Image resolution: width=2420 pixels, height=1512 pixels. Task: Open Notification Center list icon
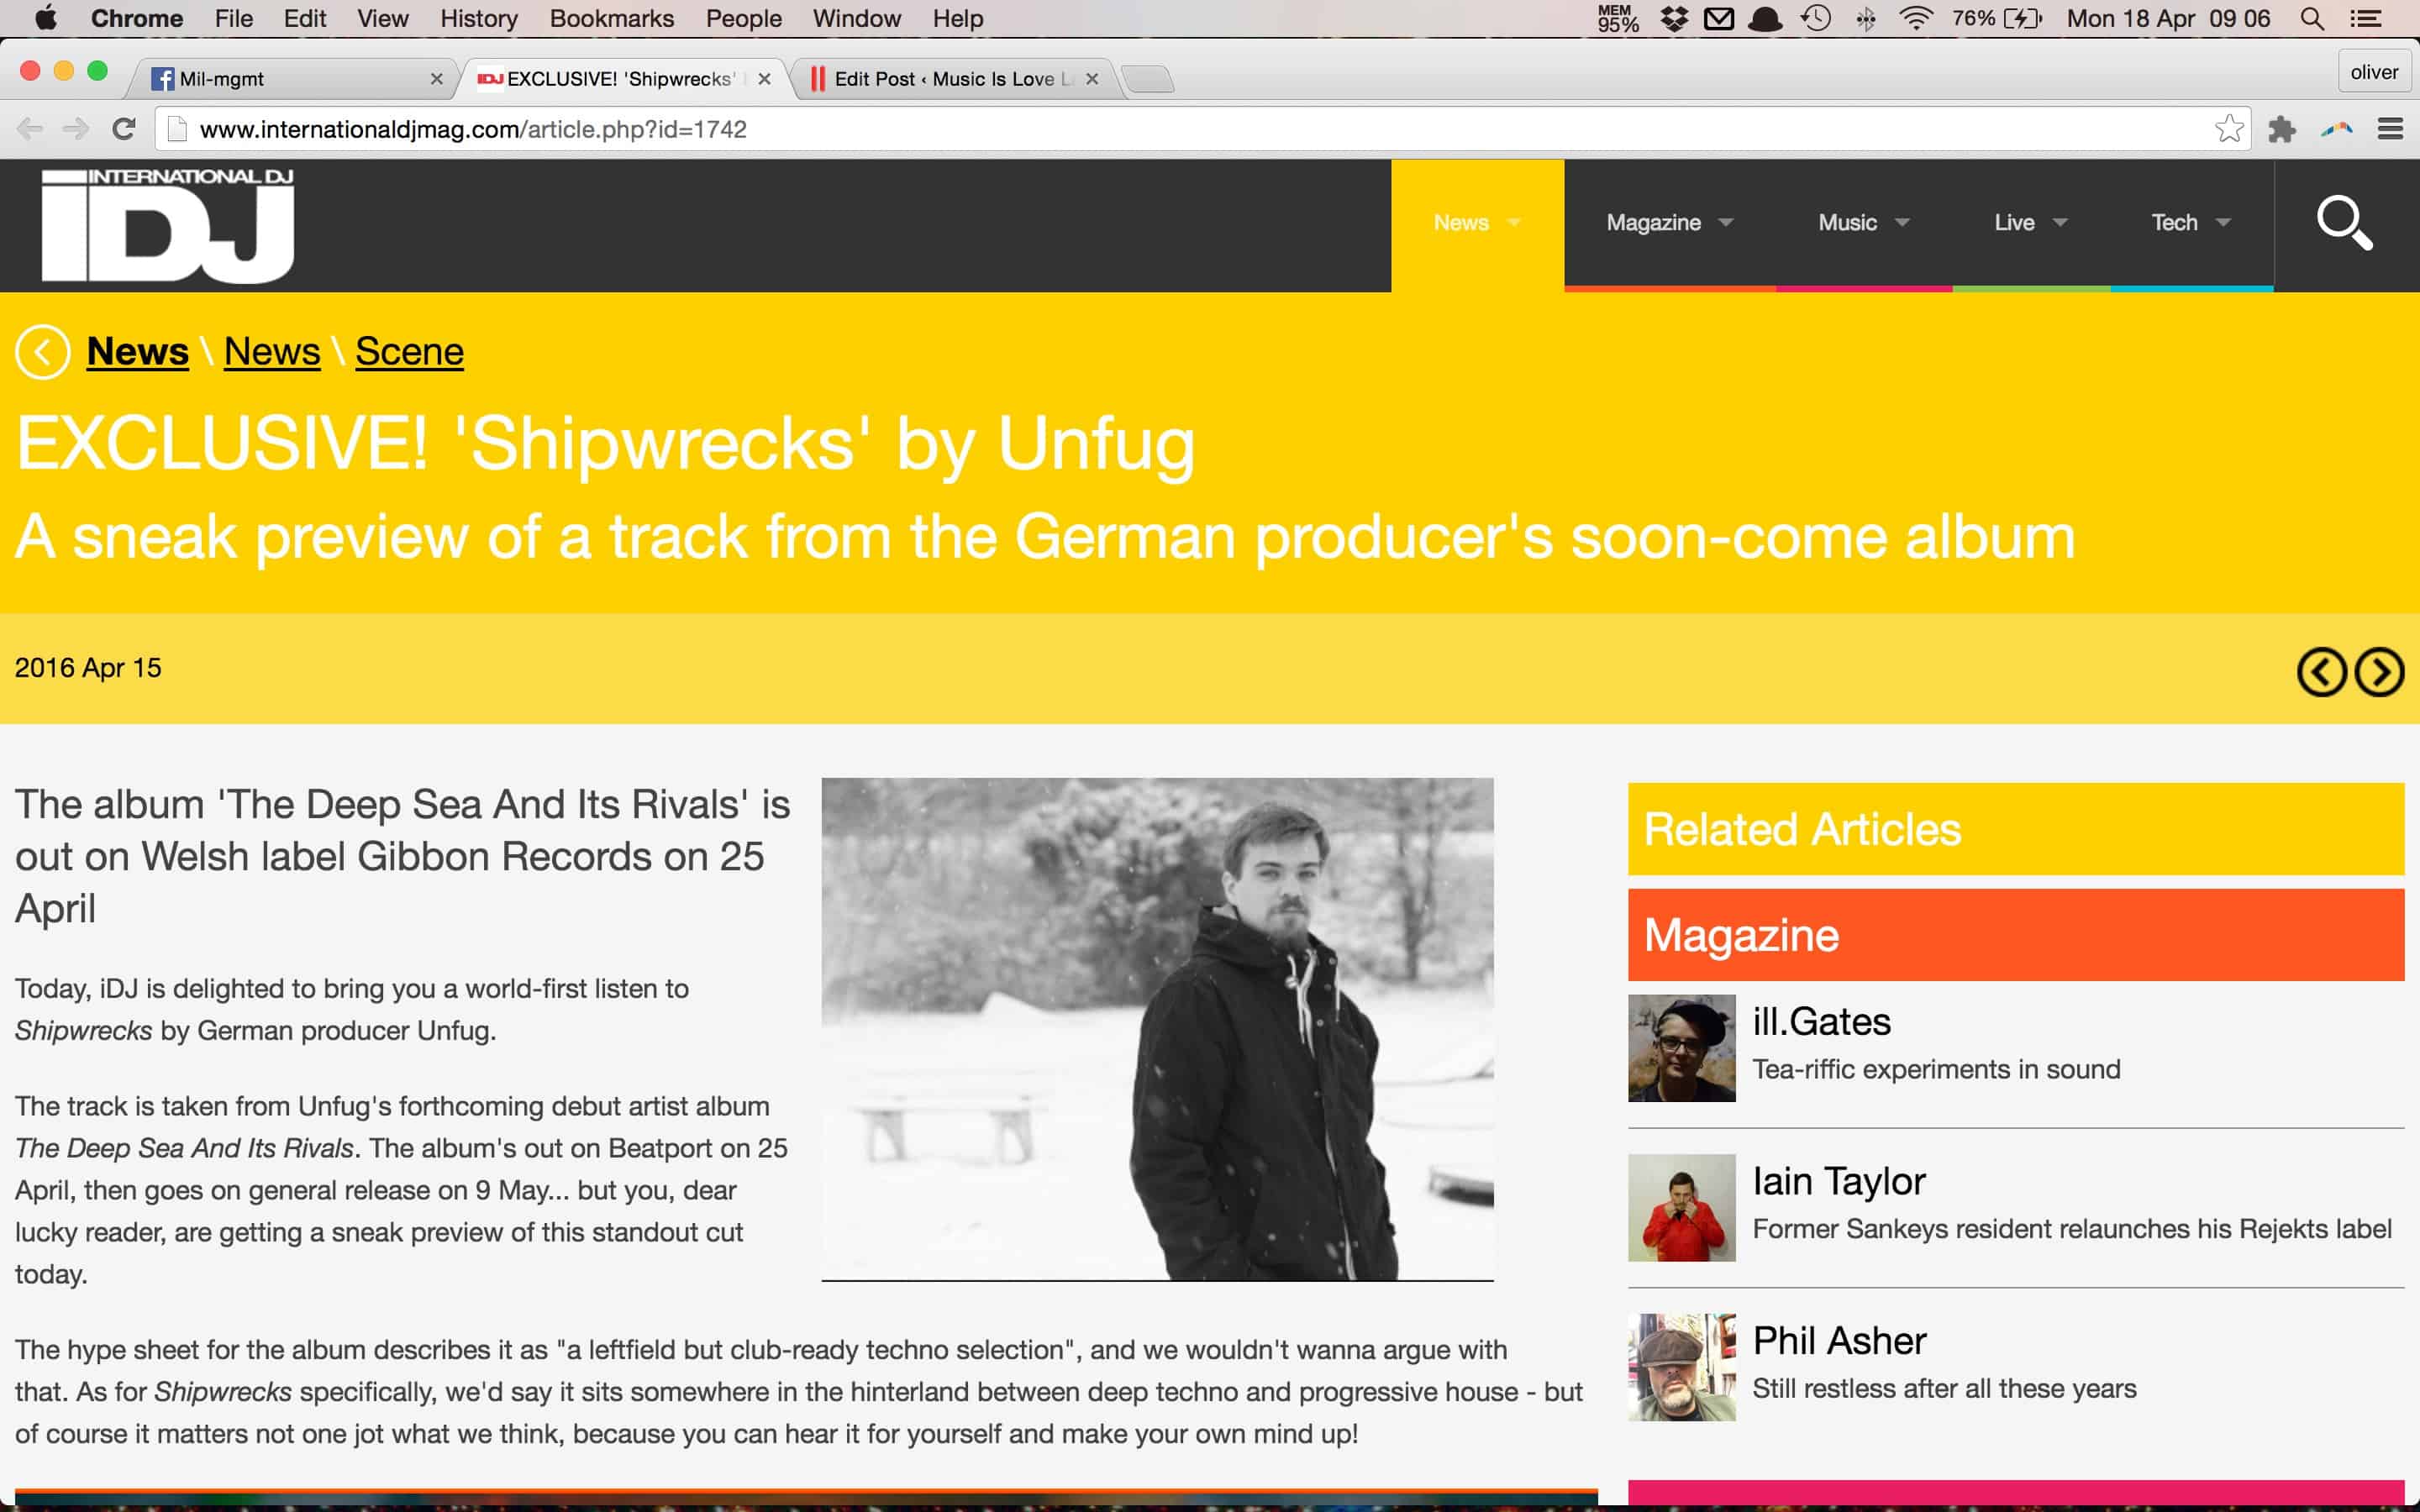tap(2365, 18)
